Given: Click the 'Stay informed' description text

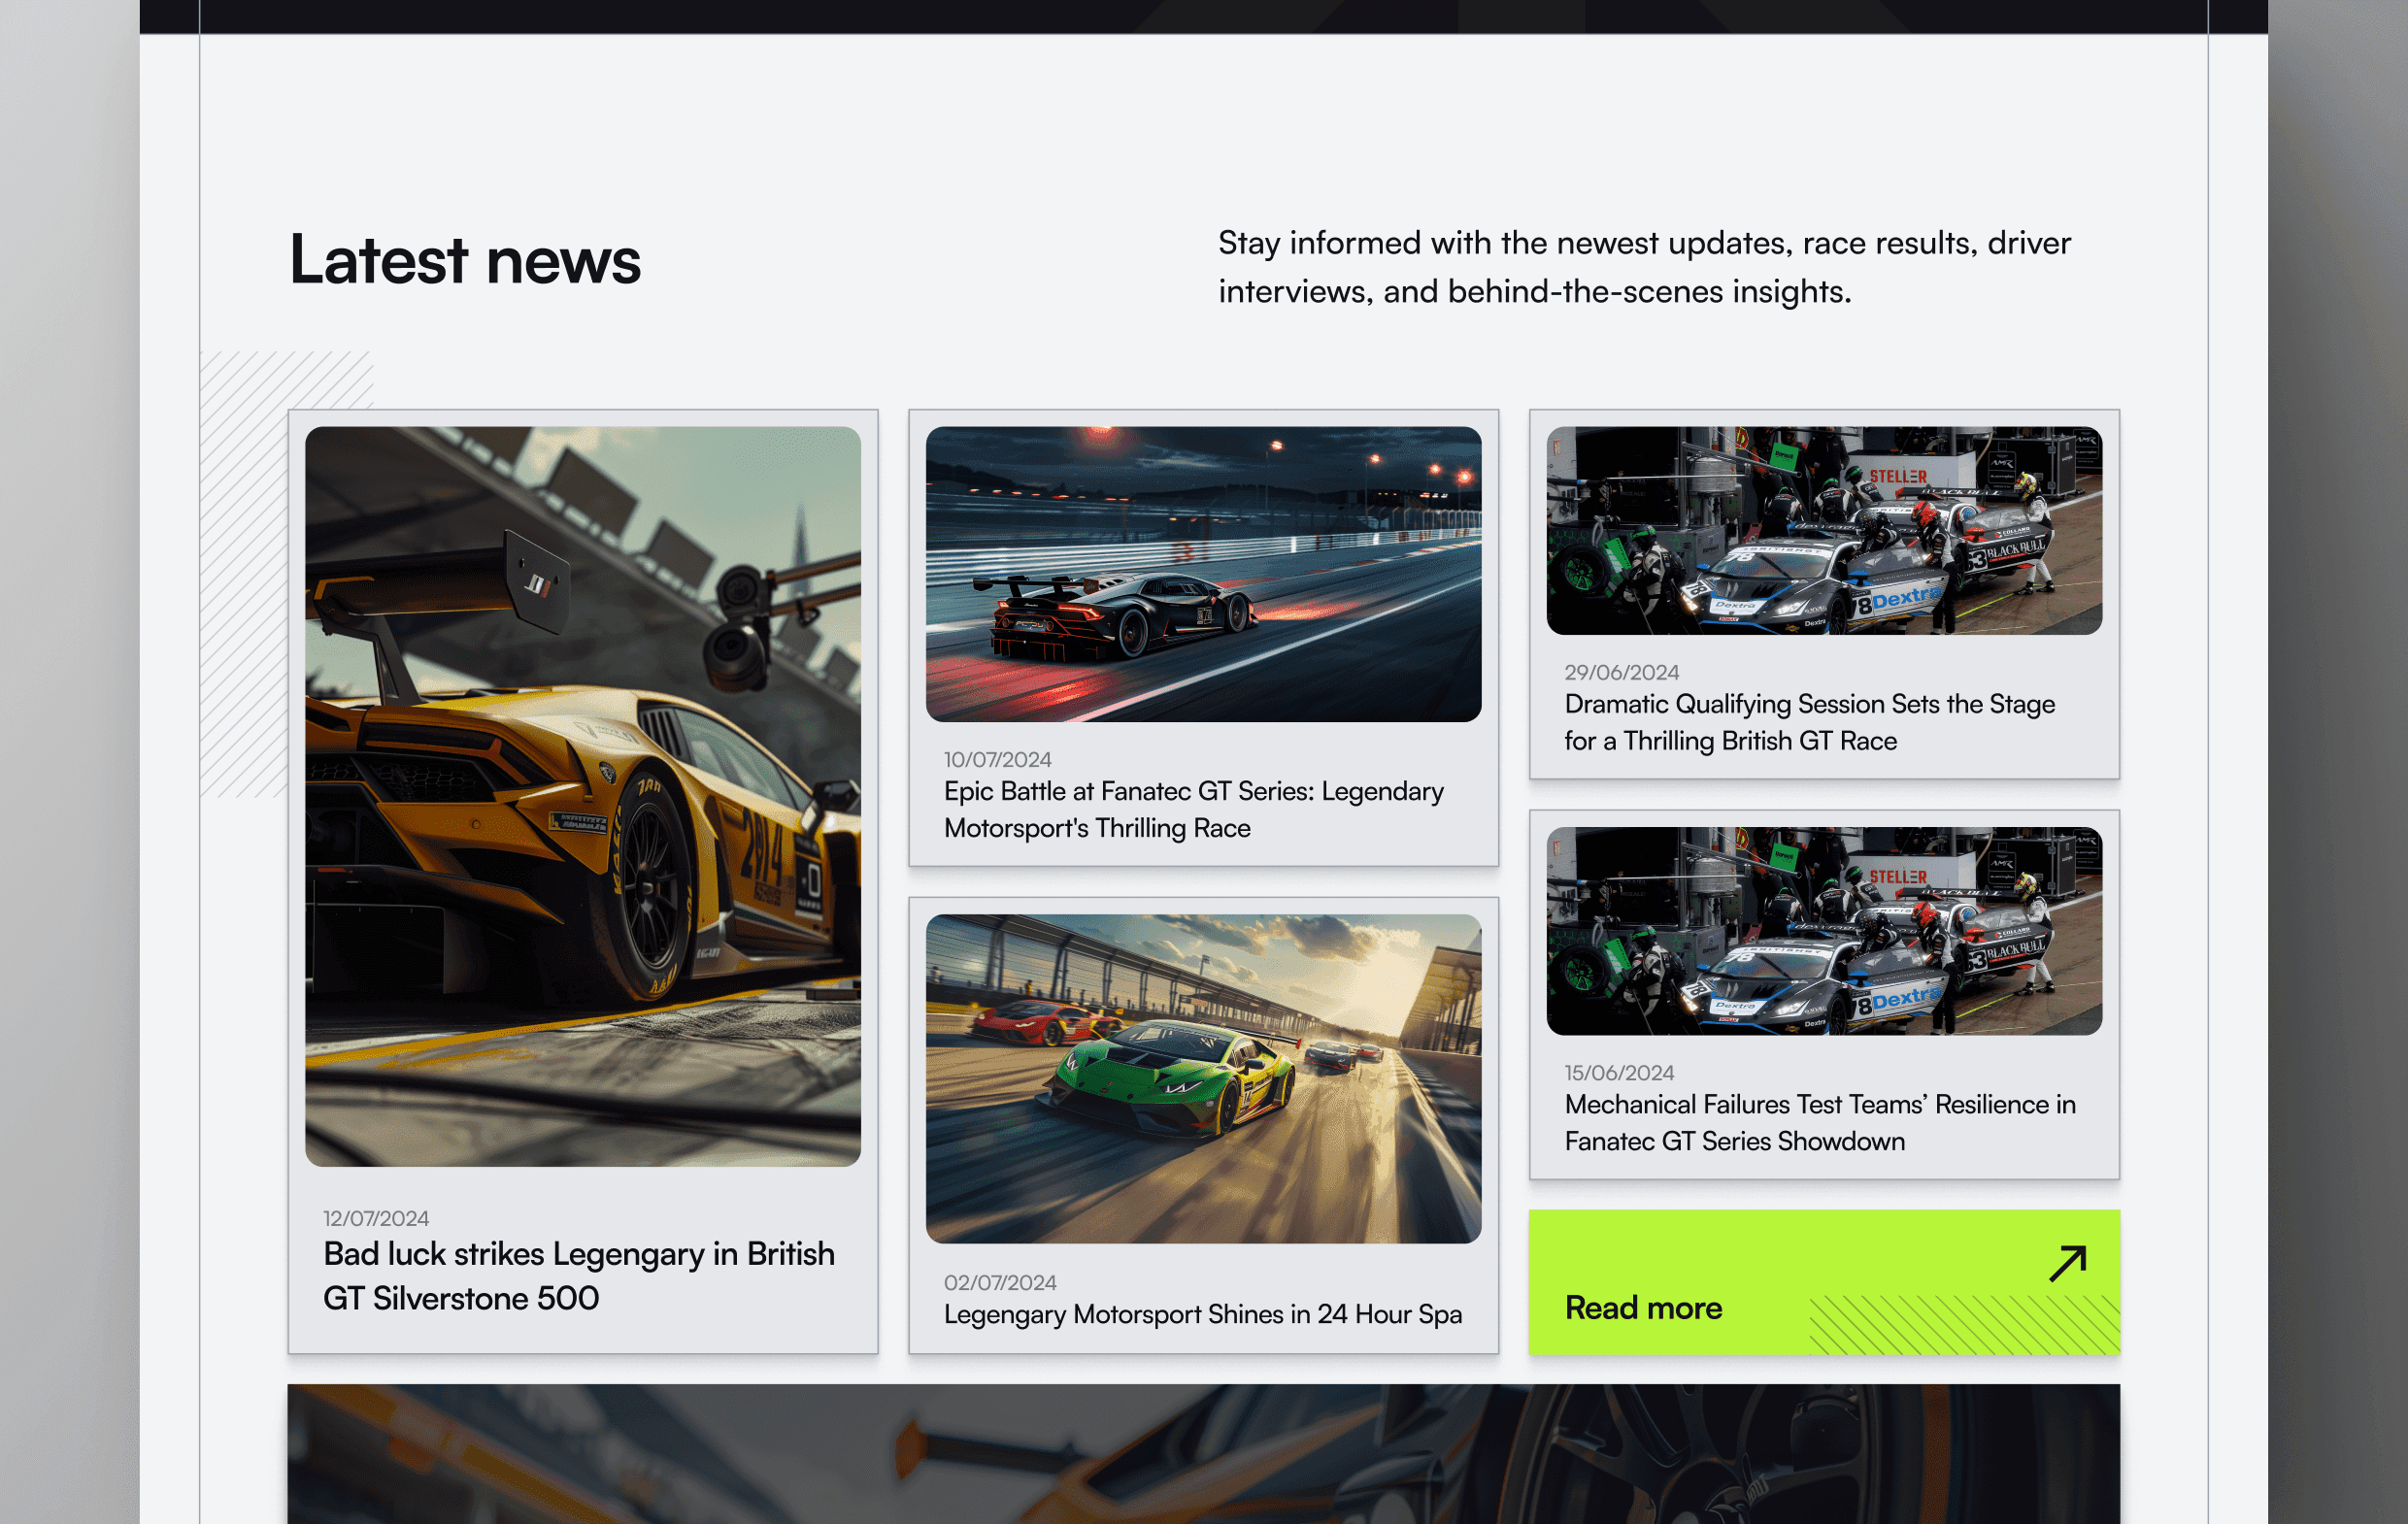Looking at the screenshot, I should pyautogui.click(x=1643, y=267).
